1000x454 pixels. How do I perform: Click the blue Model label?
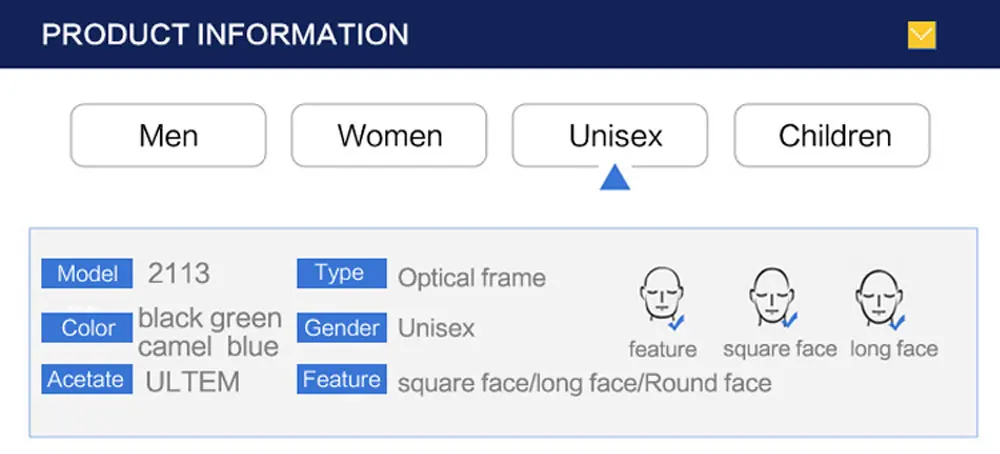(x=87, y=274)
